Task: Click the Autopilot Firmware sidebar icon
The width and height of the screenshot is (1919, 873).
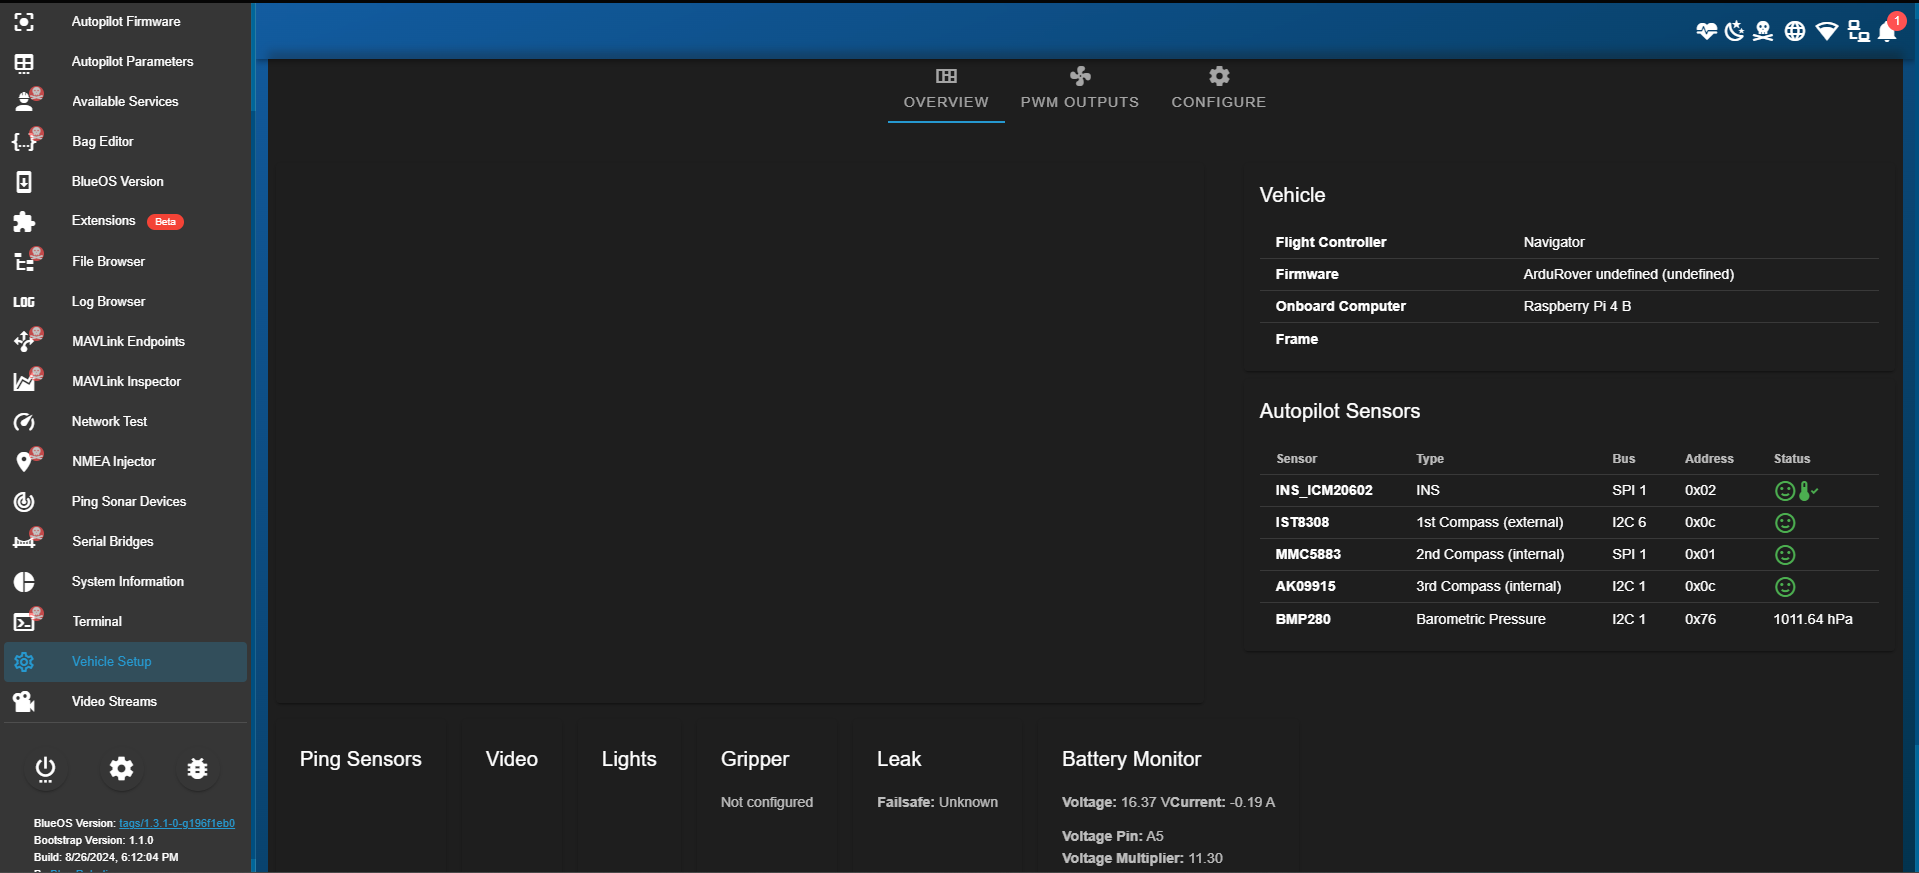Action: tap(24, 21)
